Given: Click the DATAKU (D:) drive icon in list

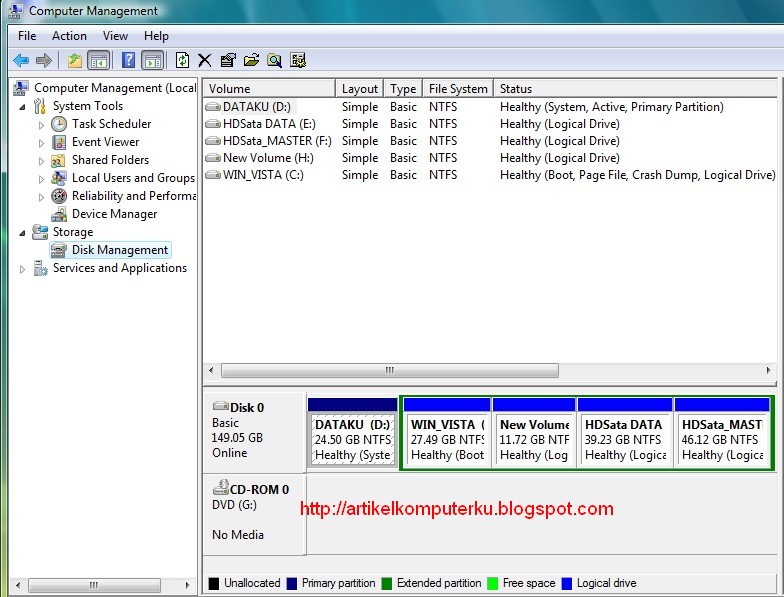Looking at the screenshot, I should click(213, 107).
